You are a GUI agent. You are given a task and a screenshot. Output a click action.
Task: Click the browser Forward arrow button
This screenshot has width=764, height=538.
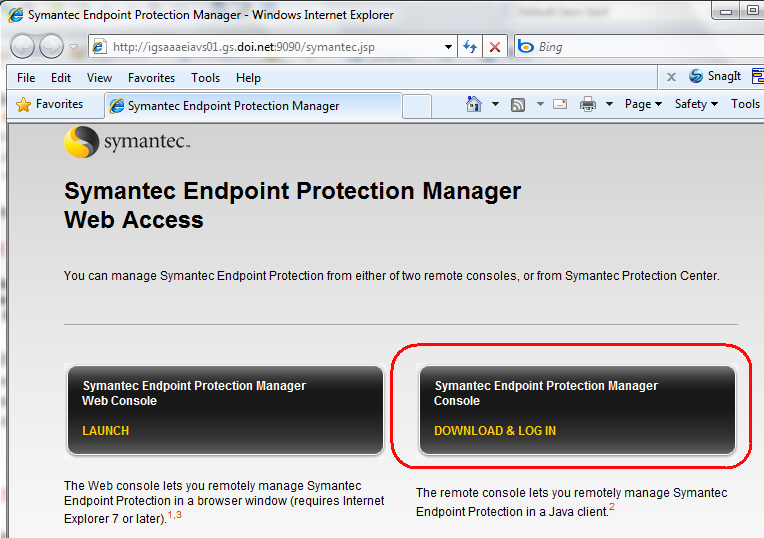pyautogui.click(x=51, y=47)
